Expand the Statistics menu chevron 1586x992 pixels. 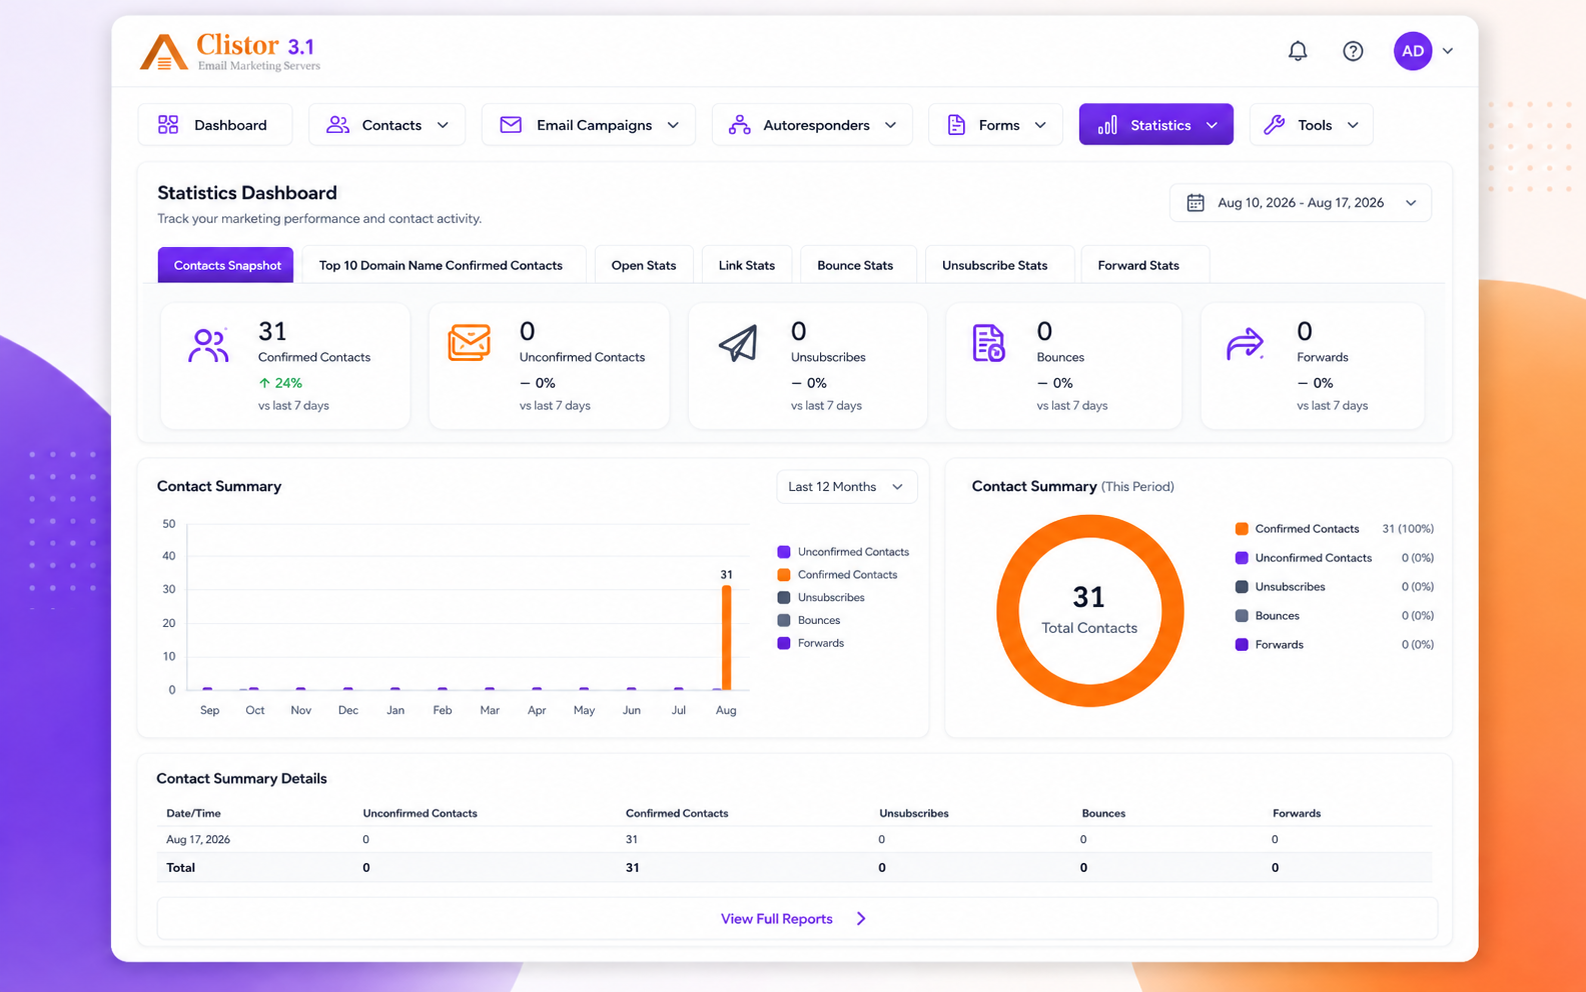(x=1212, y=125)
